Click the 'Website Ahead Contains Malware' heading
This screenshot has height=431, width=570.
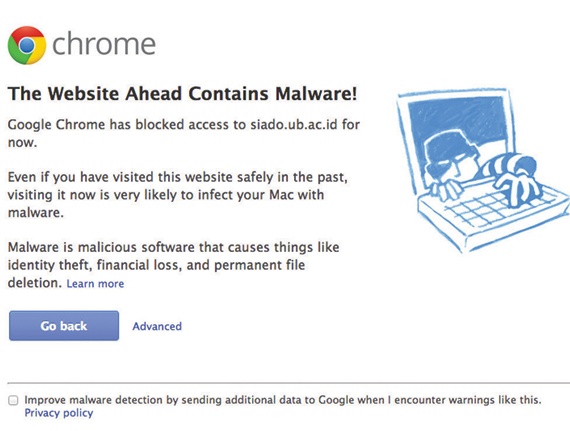(x=182, y=93)
